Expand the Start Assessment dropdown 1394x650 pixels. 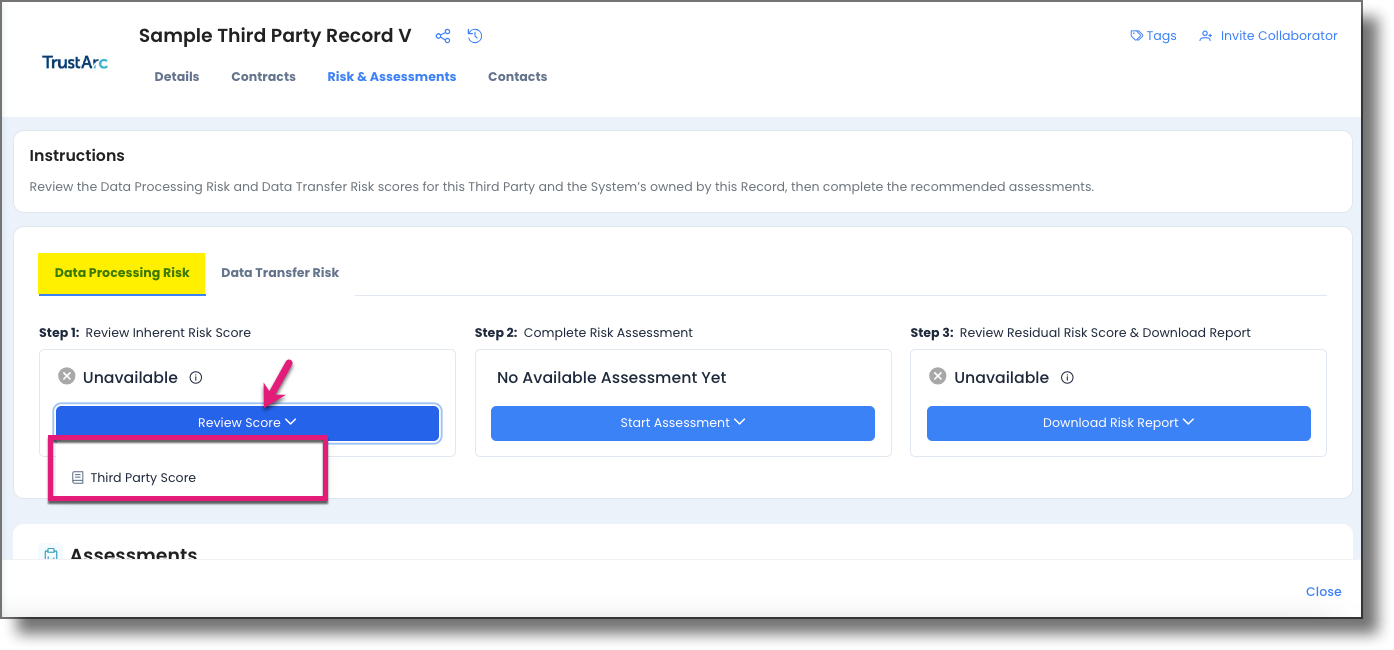[x=683, y=423]
